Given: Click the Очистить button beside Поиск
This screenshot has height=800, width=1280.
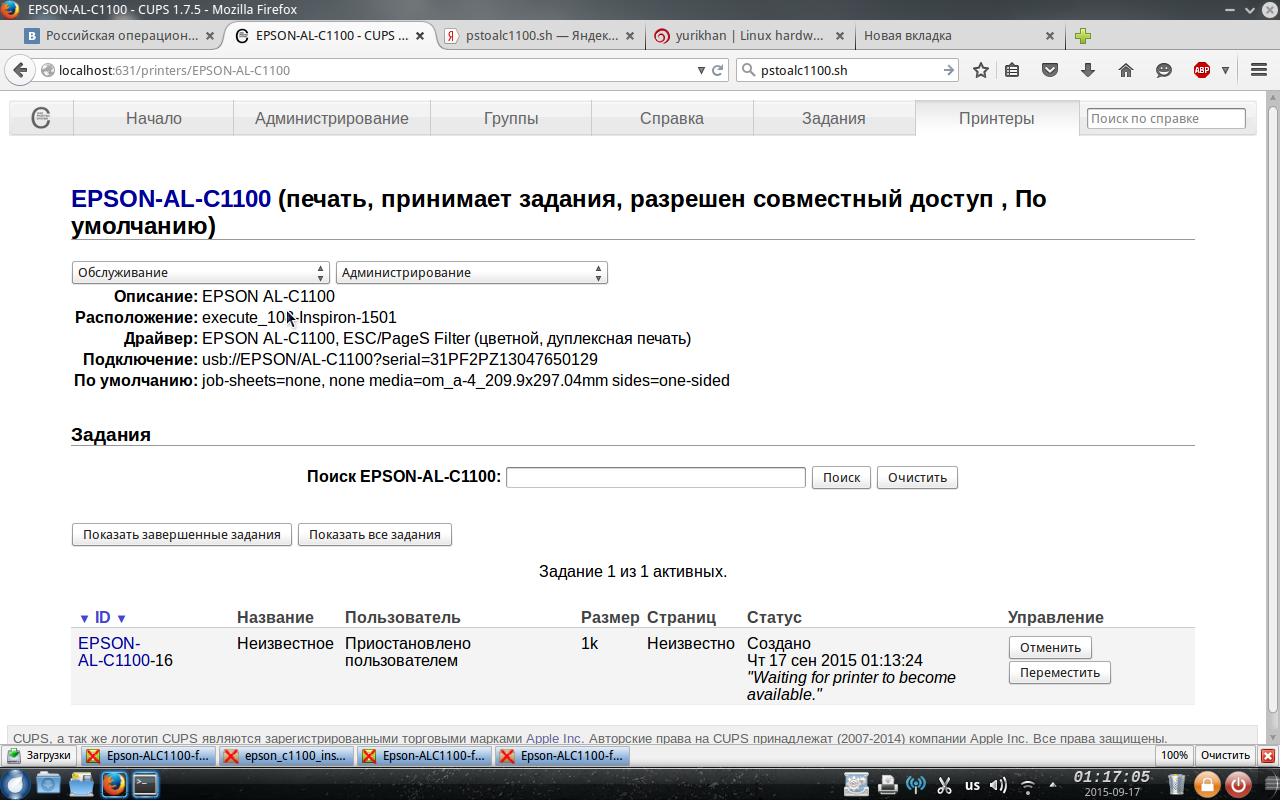Looking at the screenshot, I should point(917,477).
